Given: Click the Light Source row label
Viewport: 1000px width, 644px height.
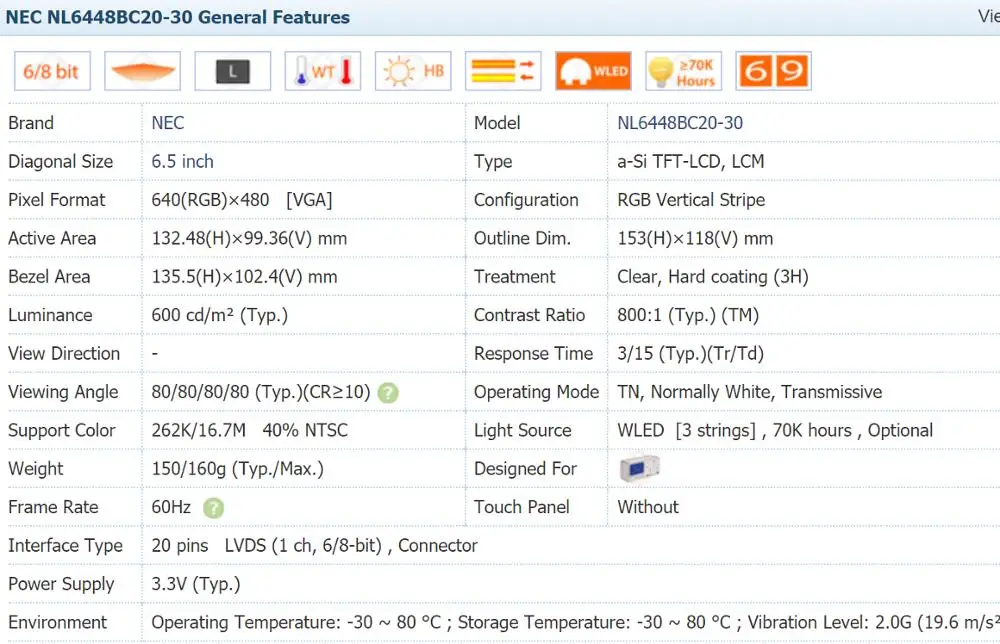Looking at the screenshot, I should [522, 431].
